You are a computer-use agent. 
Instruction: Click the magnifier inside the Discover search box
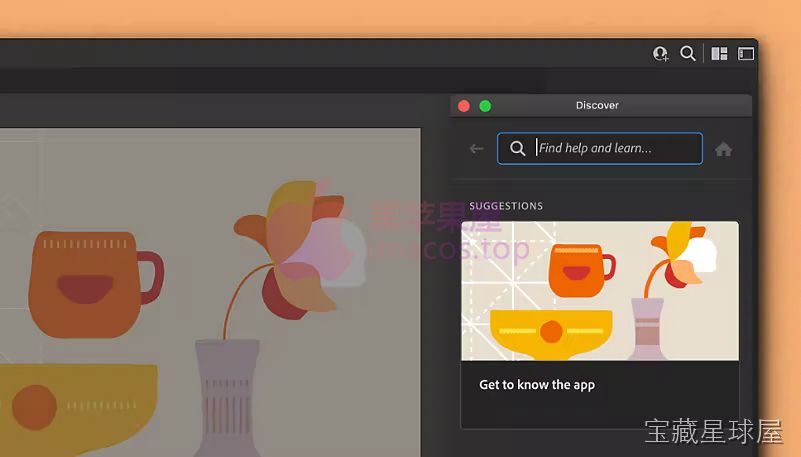pos(517,149)
